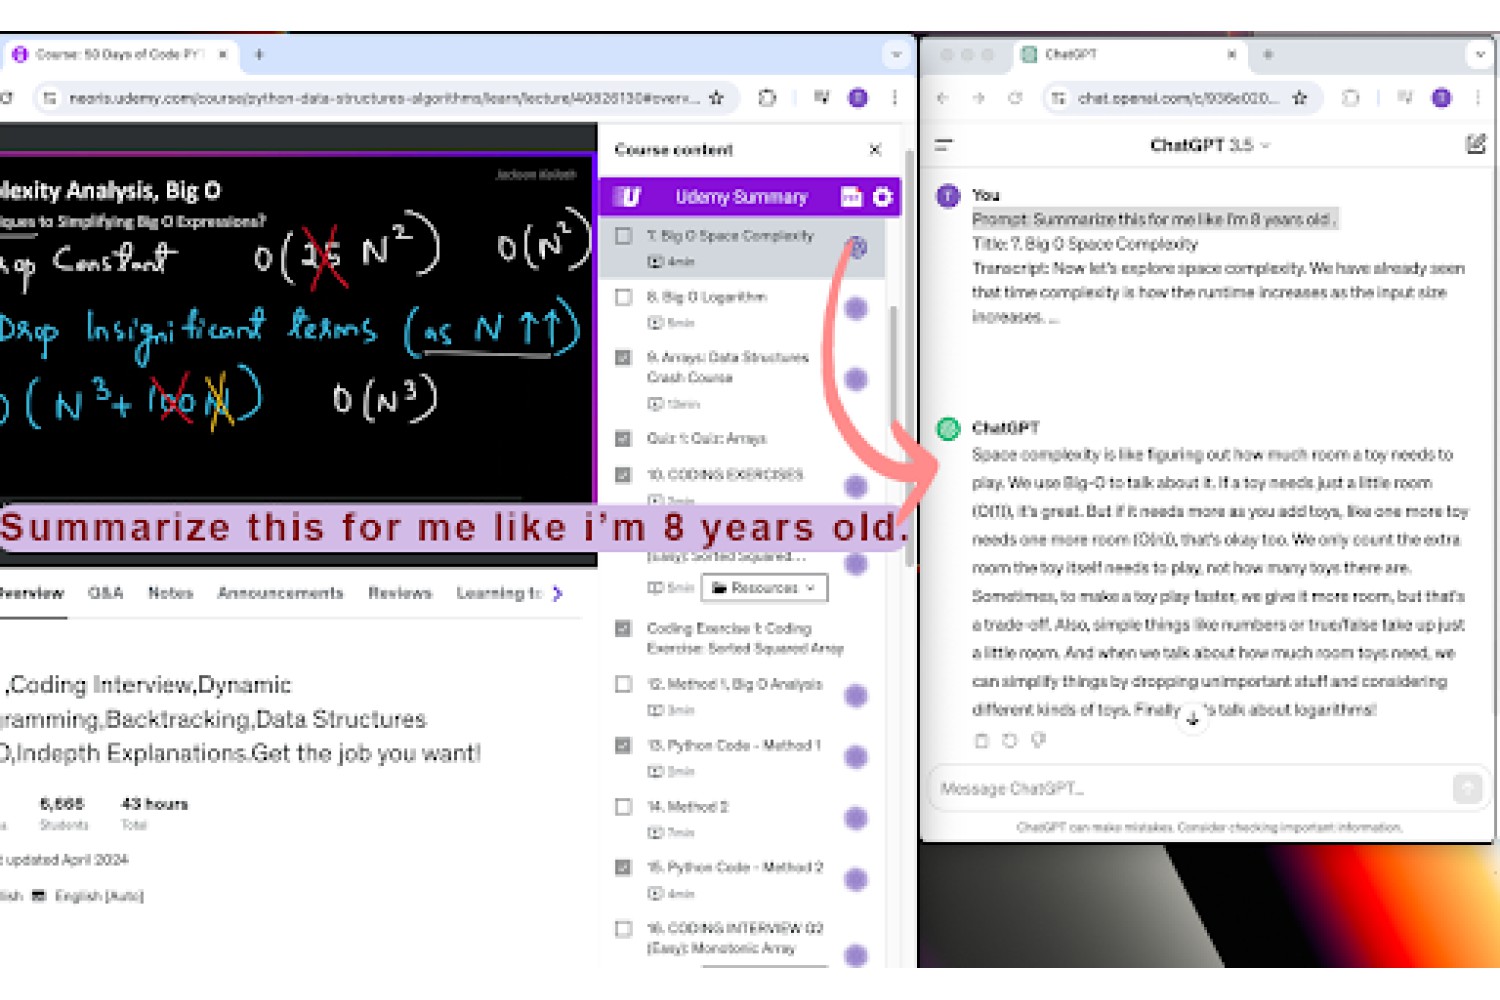Viewport: 1500px width, 1000px height.
Task: Switch to the Q&A tab
Action: coord(105,593)
